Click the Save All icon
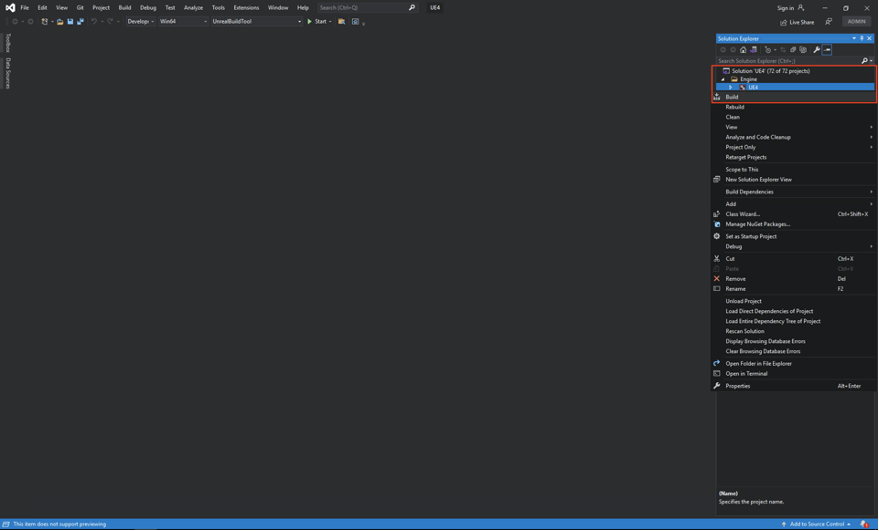Image resolution: width=879 pixels, height=531 pixels. pyautogui.click(x=80, y=21)
